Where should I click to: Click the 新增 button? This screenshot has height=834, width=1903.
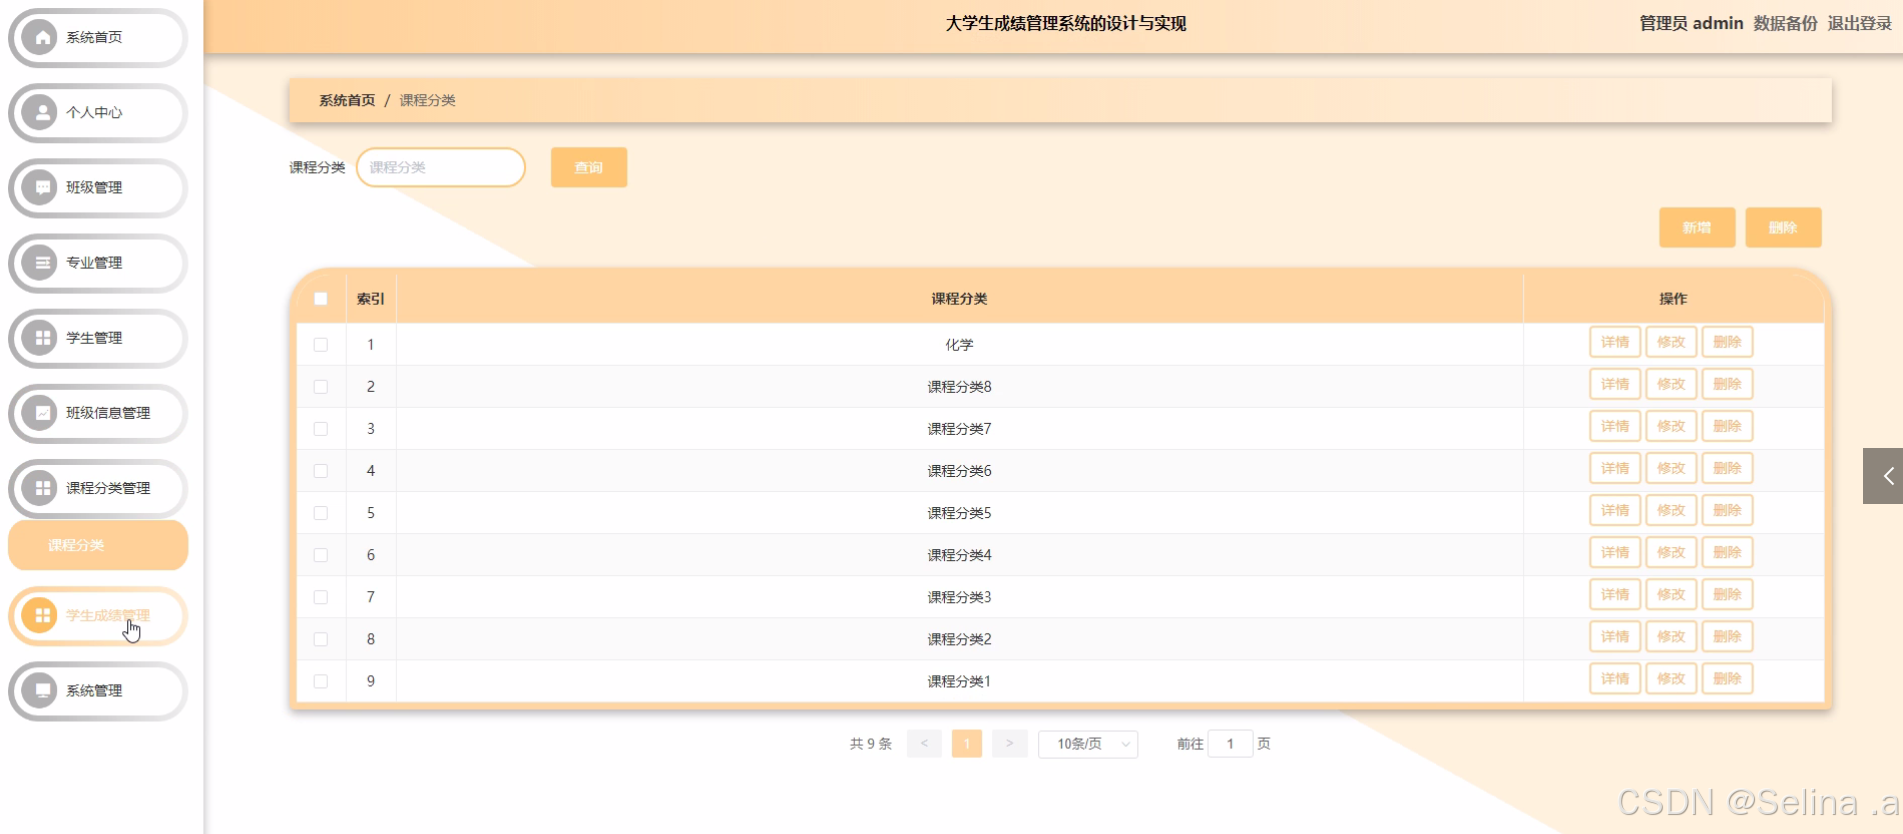click(x=1697, y=227)
